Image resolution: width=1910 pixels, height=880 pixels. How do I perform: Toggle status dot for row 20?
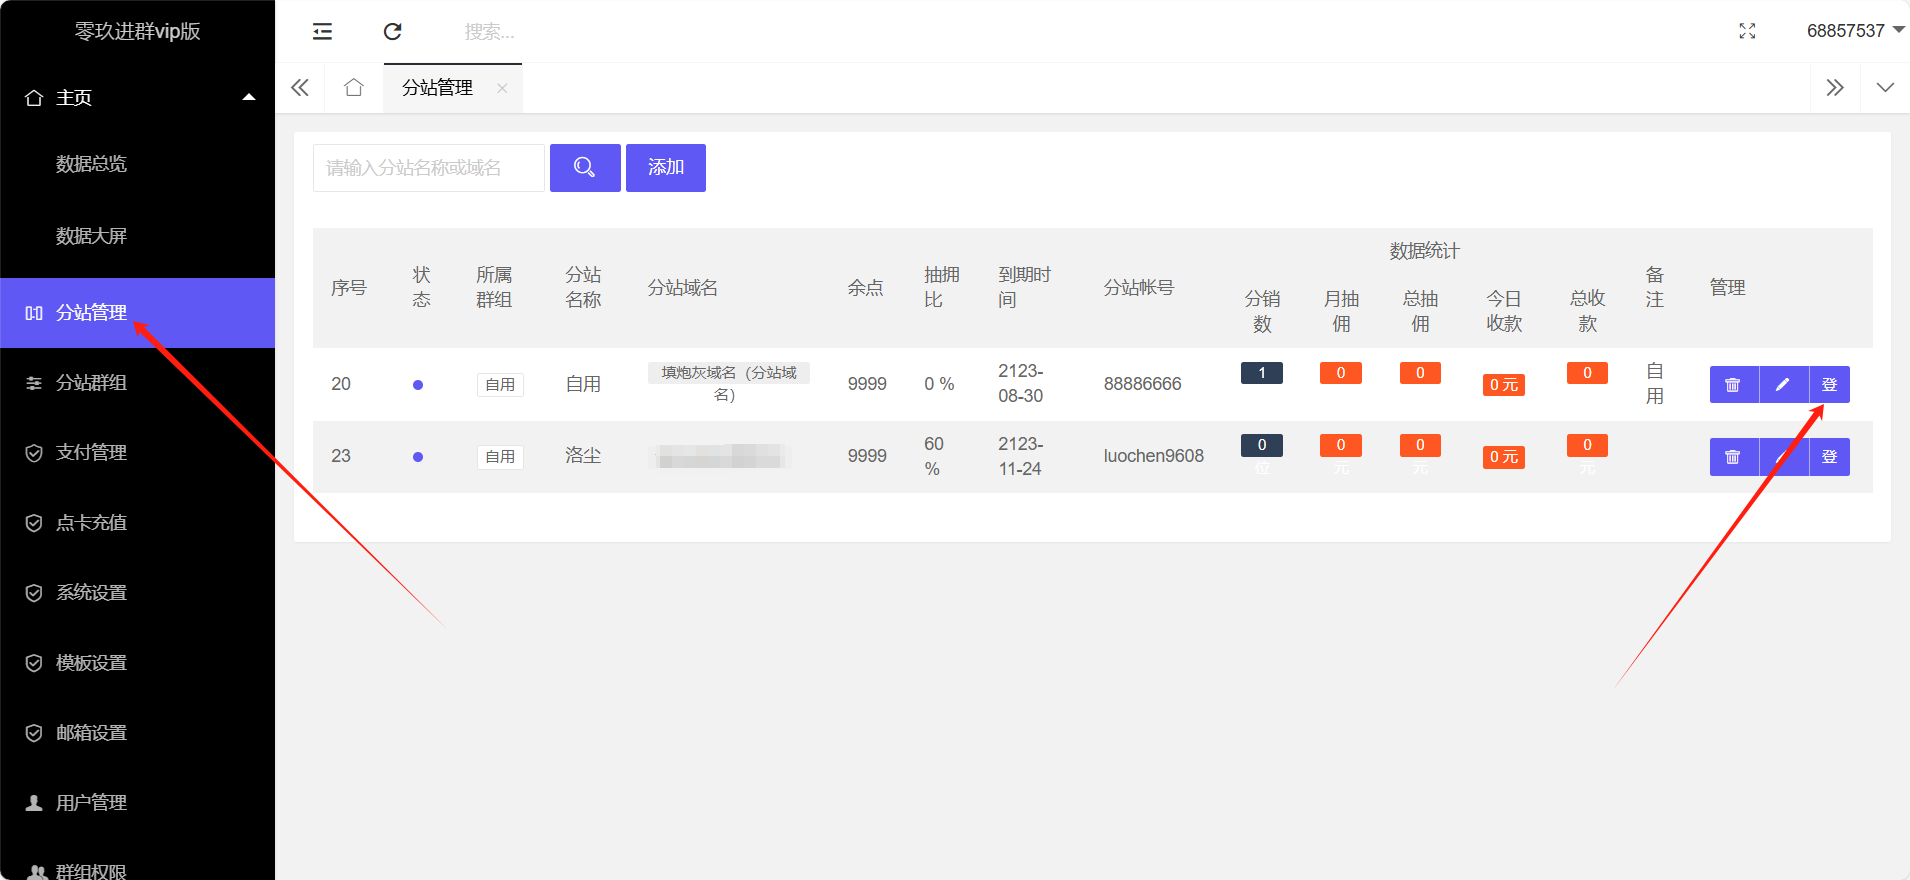click(x=418, y=385)
